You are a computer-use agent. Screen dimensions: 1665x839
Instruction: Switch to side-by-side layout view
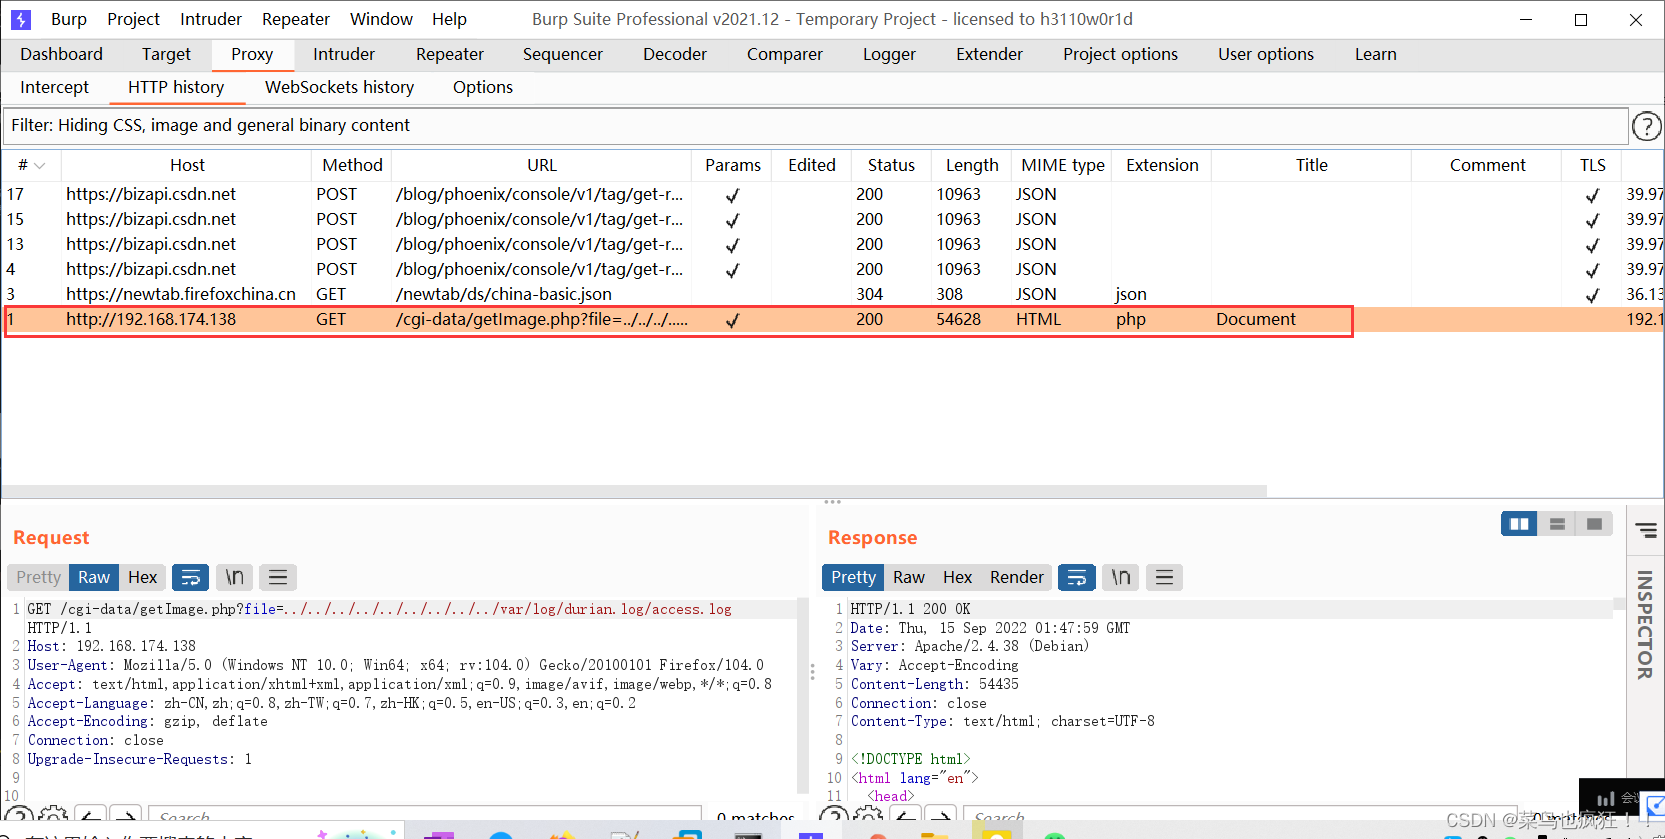point(1519,524)
